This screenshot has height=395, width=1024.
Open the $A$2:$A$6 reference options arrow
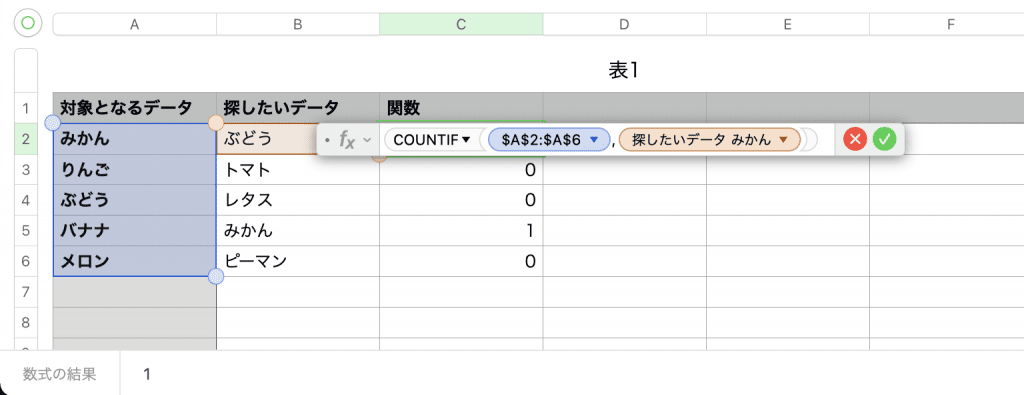(594, 140)
